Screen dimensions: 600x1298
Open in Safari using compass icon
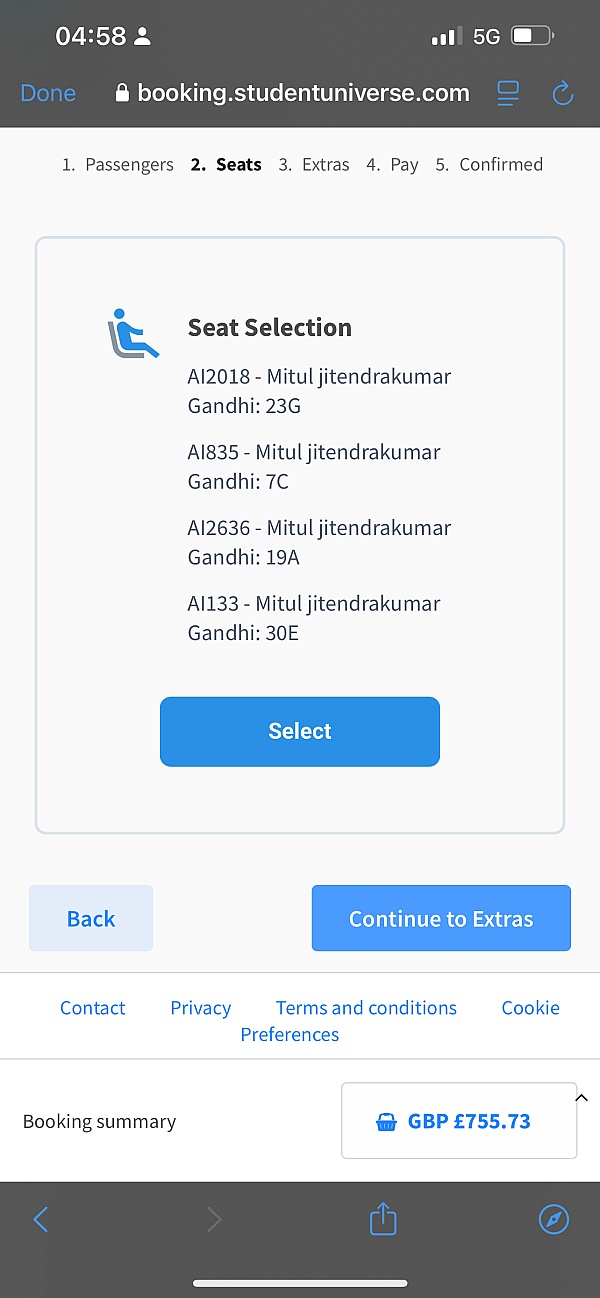(x=554, y=1219)
